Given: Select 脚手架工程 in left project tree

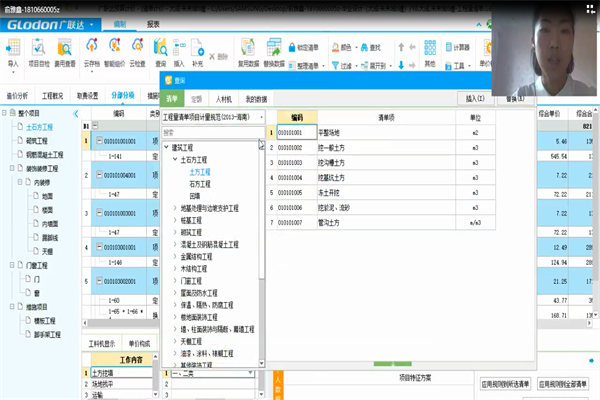Looking at the screenshot, I should click(47, 335).
